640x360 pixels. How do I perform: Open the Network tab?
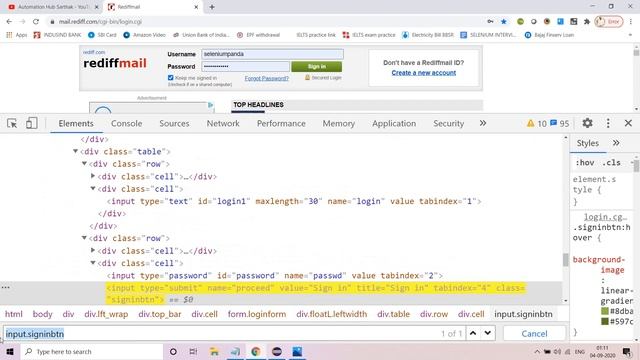click(223, 123)
